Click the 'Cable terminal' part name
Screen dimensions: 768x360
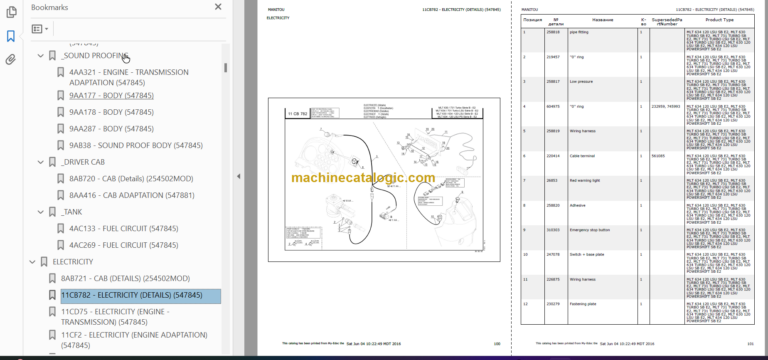click(582, 156)
